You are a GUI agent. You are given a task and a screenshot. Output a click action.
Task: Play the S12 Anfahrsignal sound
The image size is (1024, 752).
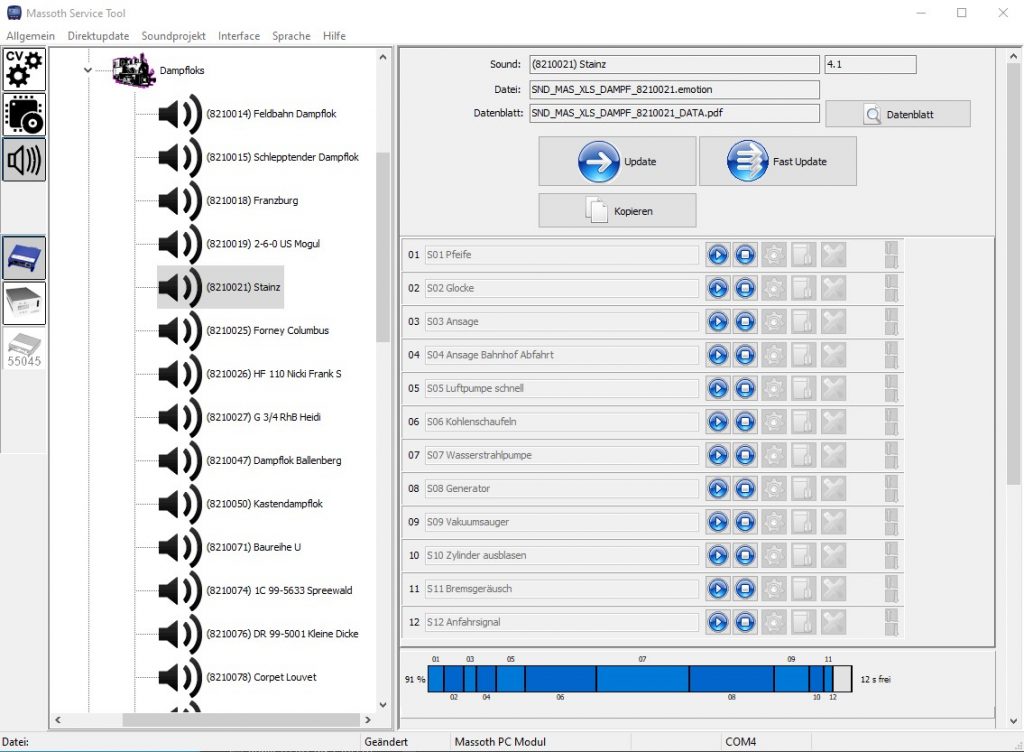point(718,622)
